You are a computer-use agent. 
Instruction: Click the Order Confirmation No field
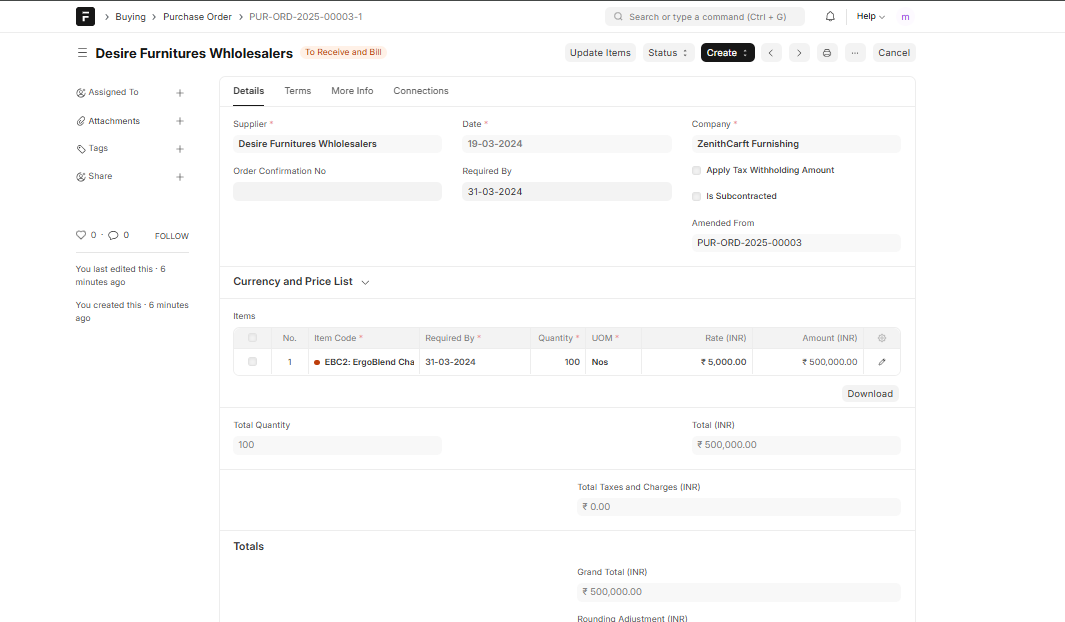click(337, 191)
